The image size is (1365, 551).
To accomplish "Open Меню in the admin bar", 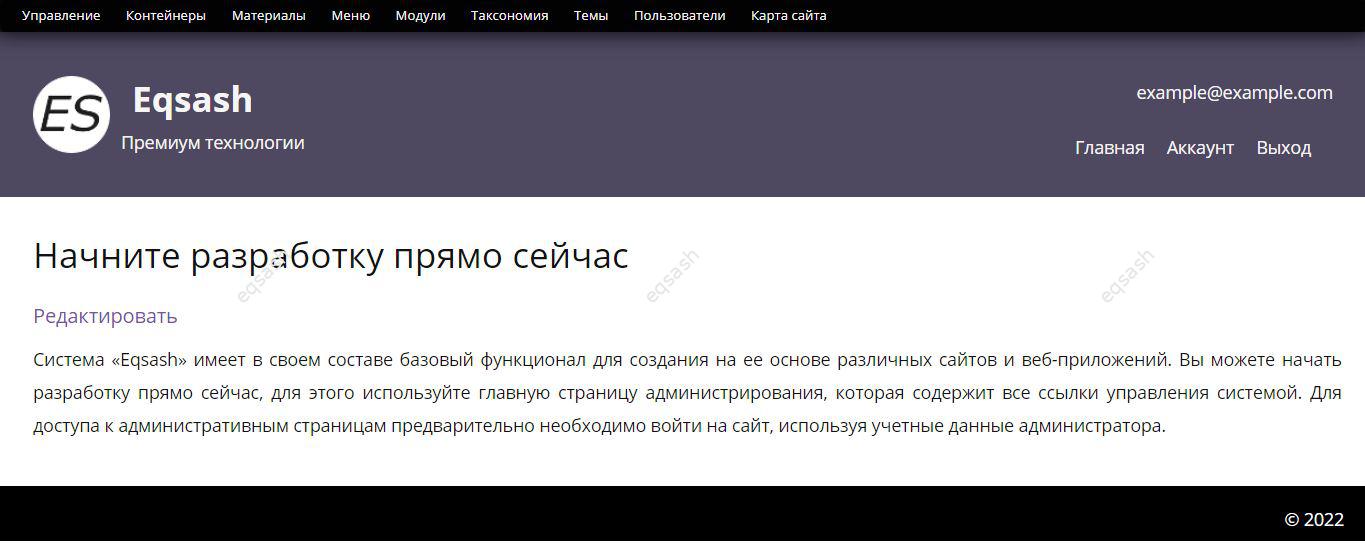I will tap(351, 15).
